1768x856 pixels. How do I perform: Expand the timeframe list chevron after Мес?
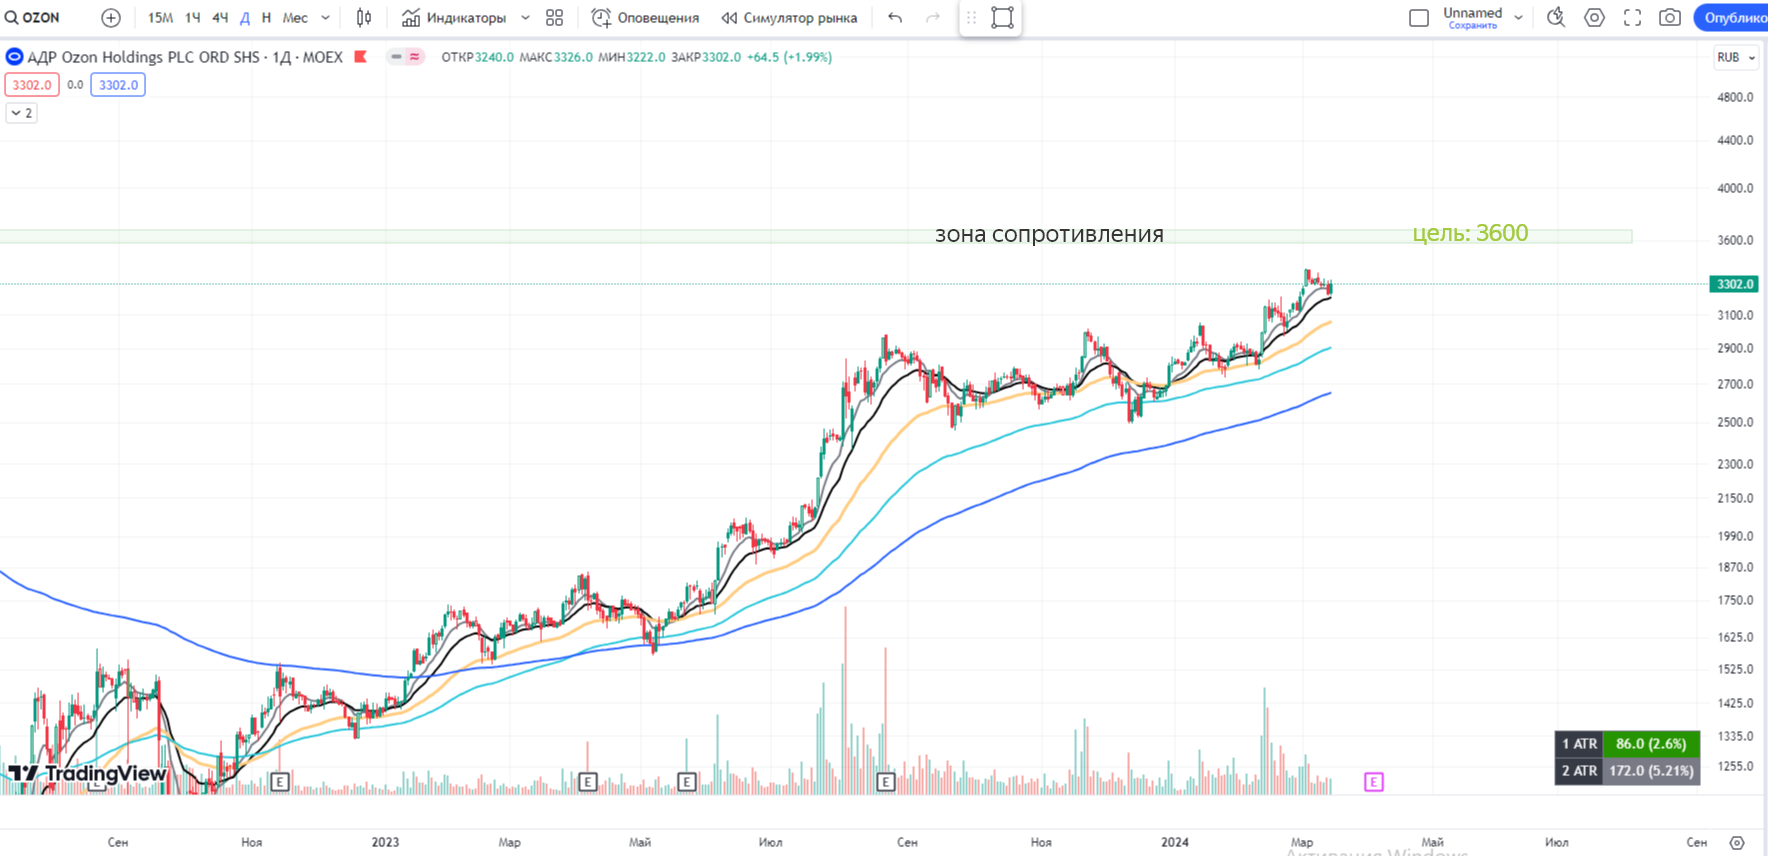click(325, 18)
